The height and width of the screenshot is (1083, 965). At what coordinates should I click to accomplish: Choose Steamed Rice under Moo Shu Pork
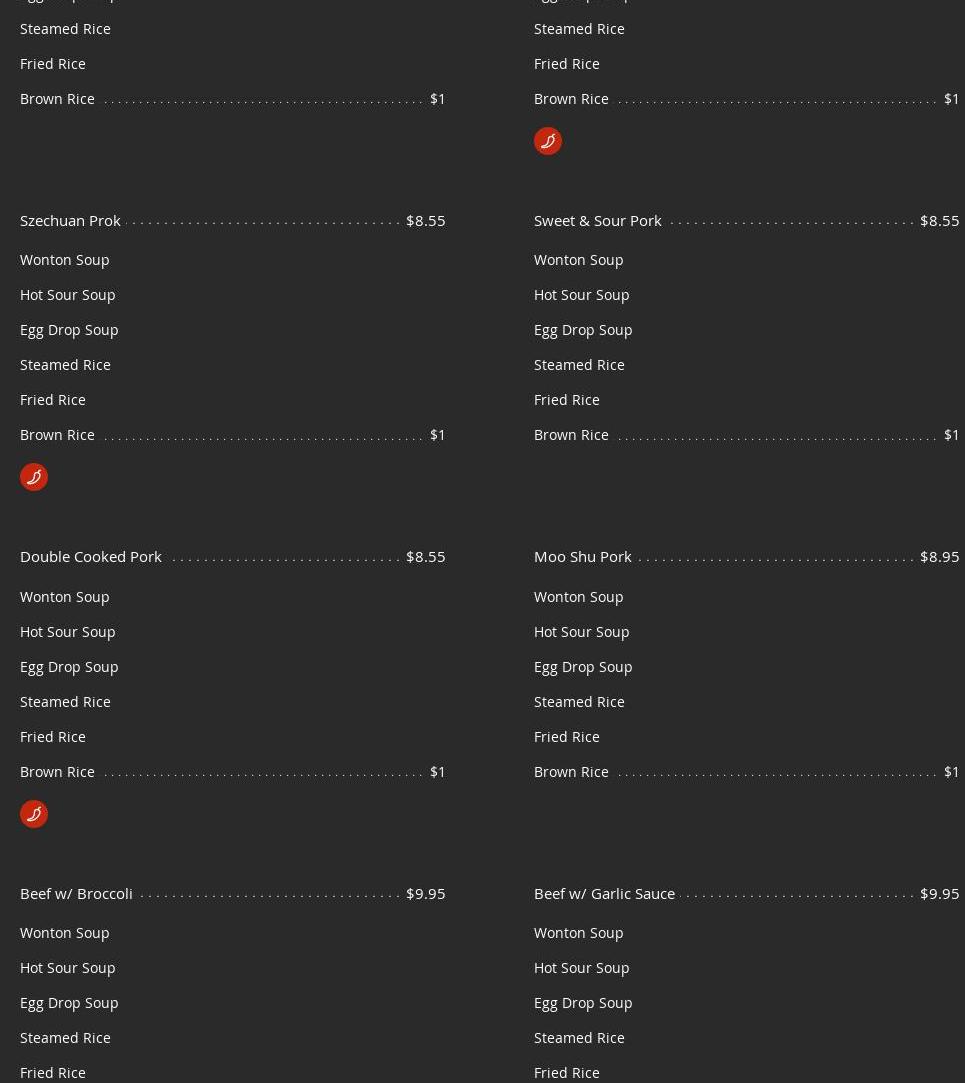click(579, 702)
